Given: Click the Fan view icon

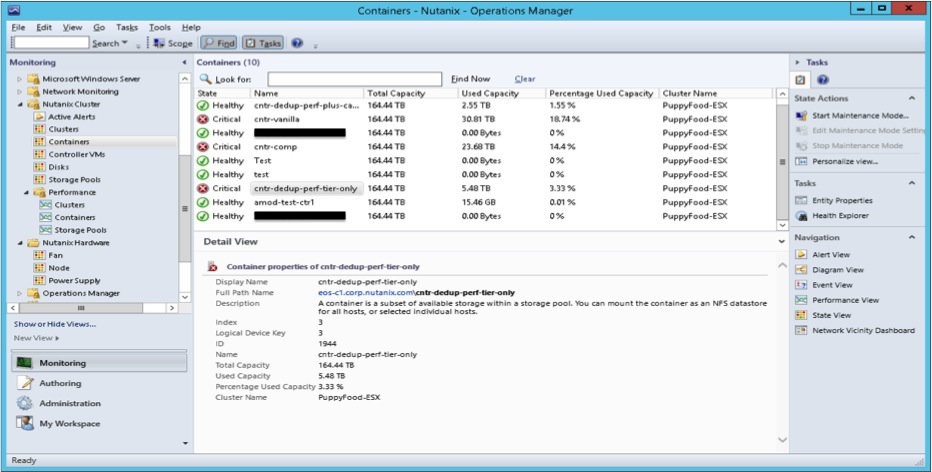Looking at the screenshot, I should [x=39, y=255].
